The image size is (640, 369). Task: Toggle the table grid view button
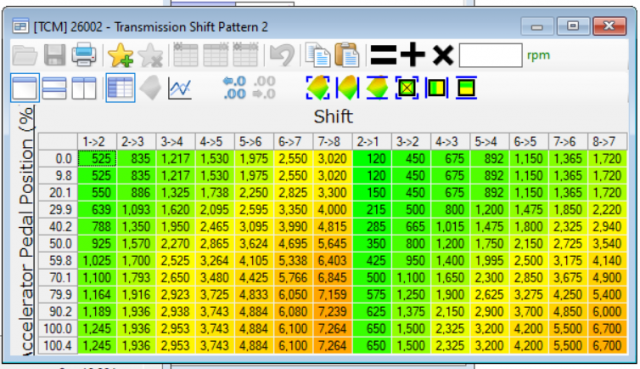[120, 88]
